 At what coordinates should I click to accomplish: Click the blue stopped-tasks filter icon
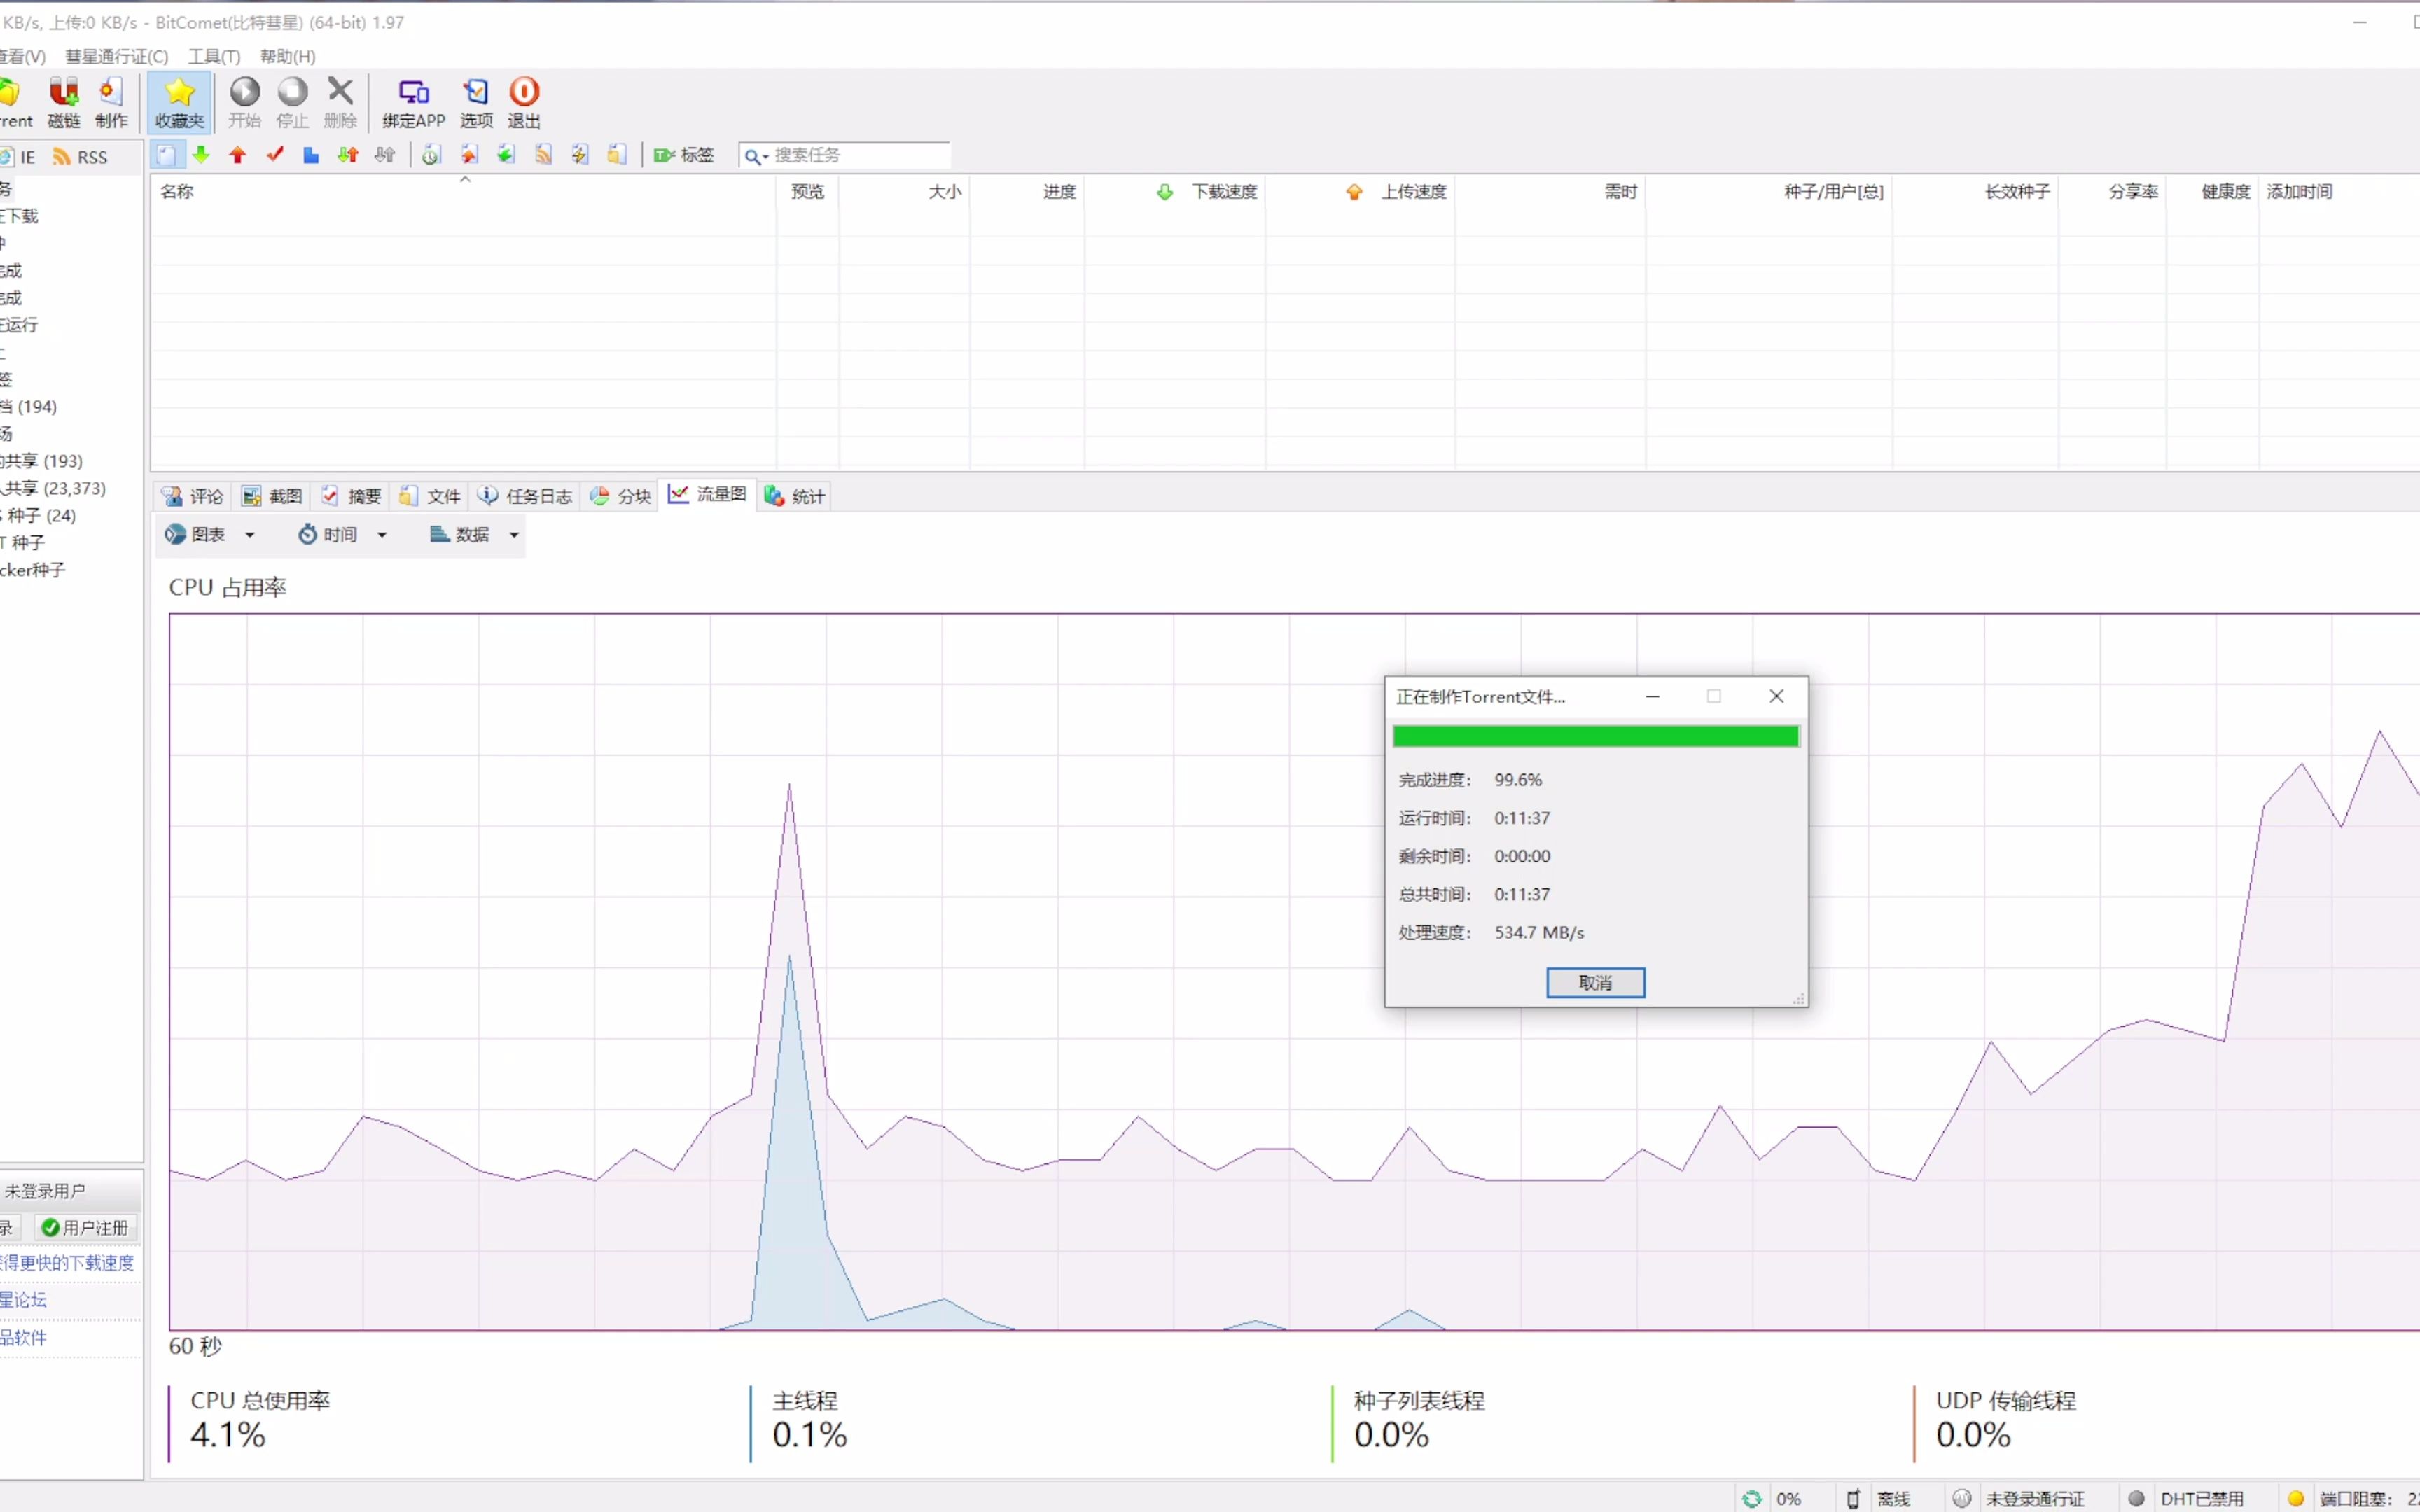point(311,155)
